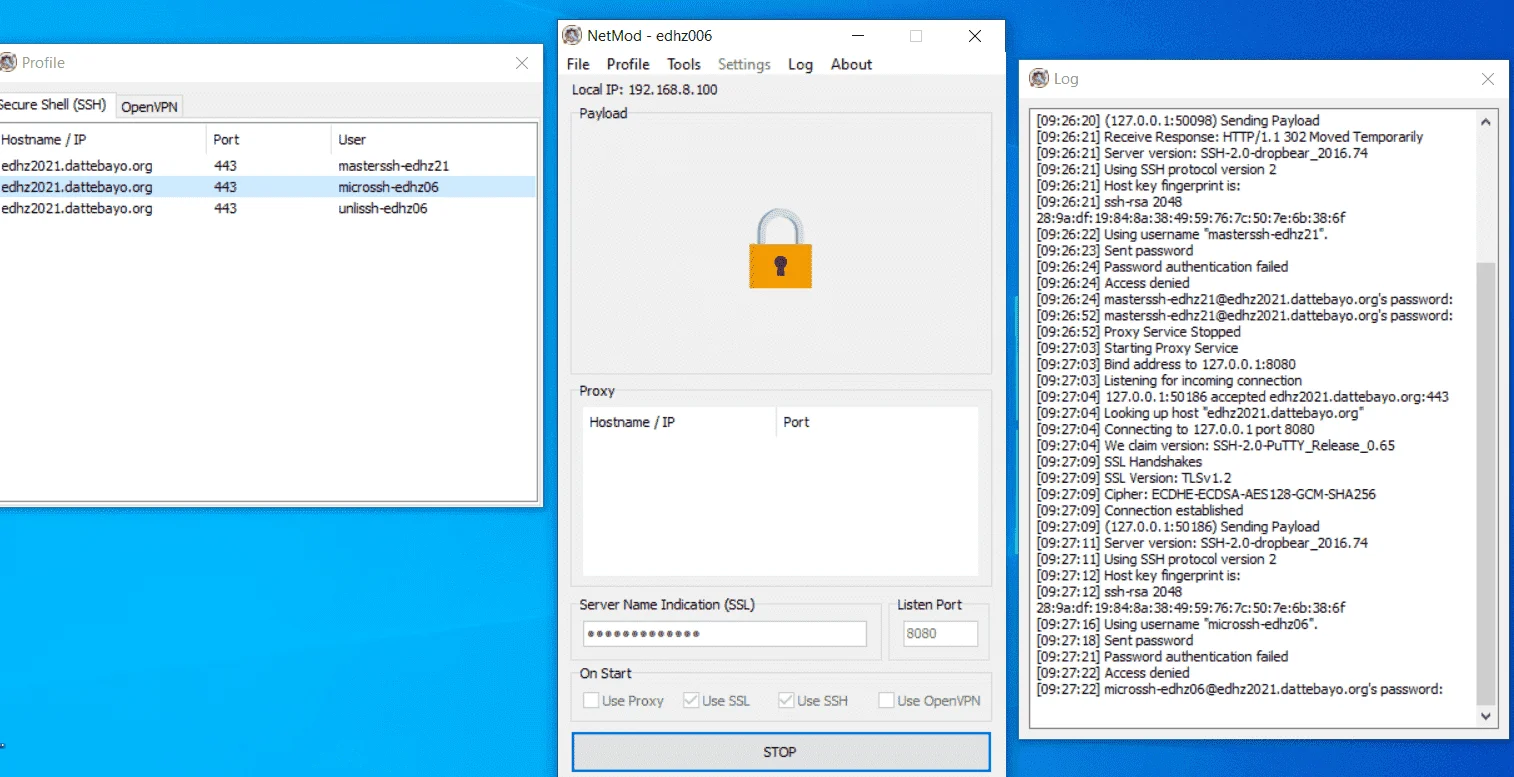Image resolution: width=1514 pixels, height=777 pixels.
Task: Select profile row with user unlissh-edhz06
Action: point(268,208)
